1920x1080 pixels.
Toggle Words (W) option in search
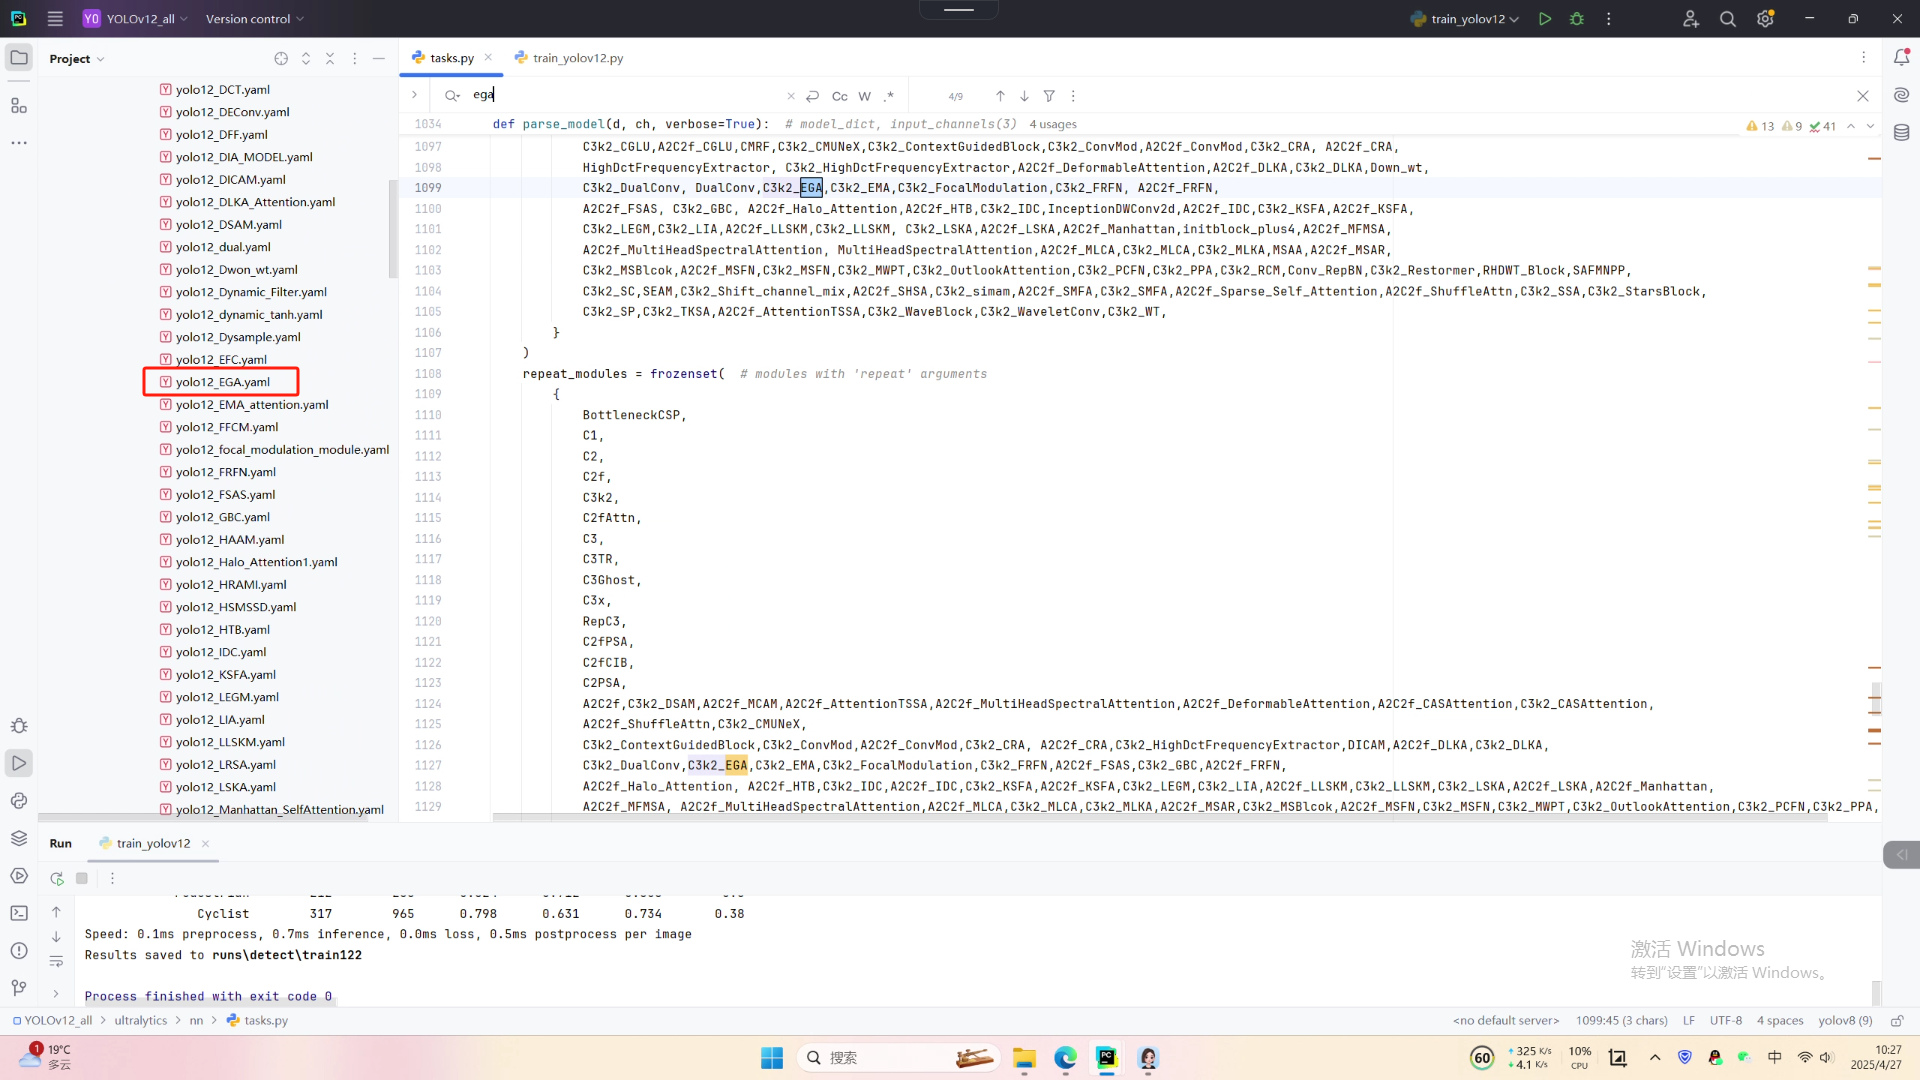[x=864, y=96]
